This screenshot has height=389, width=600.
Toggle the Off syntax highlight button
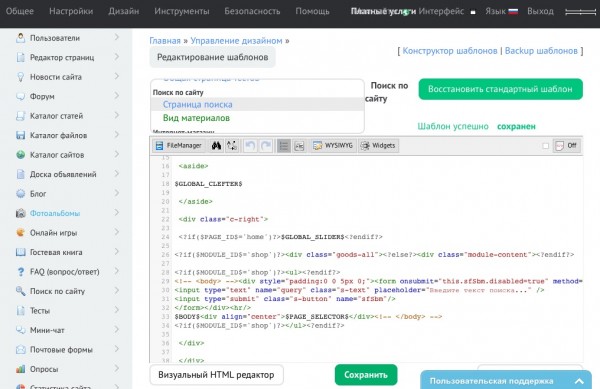pyautogui.click(x=566, y=146)
